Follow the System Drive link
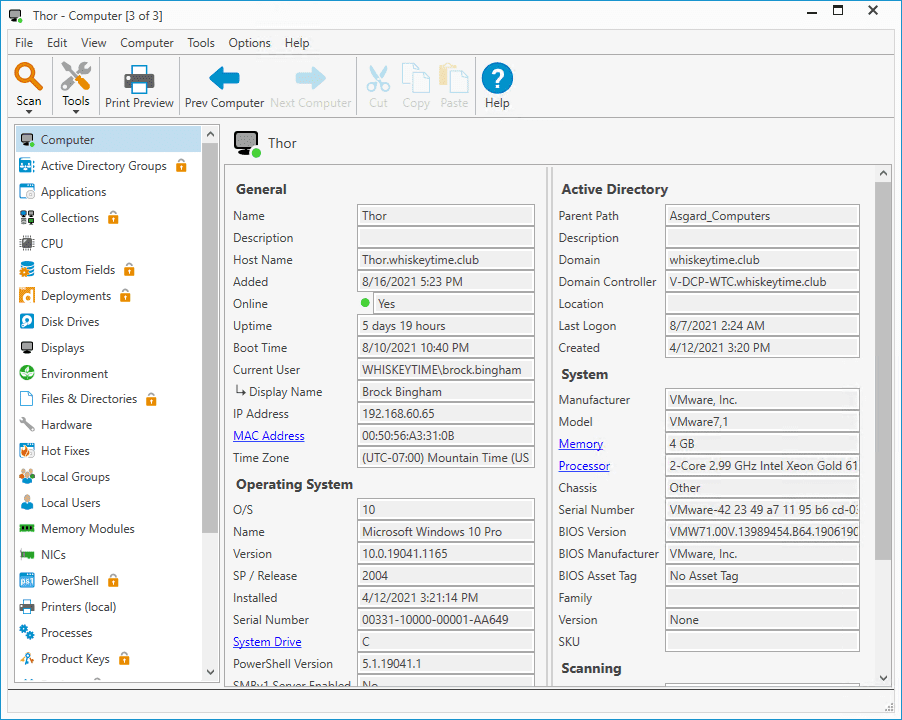 tap(267, 642)
